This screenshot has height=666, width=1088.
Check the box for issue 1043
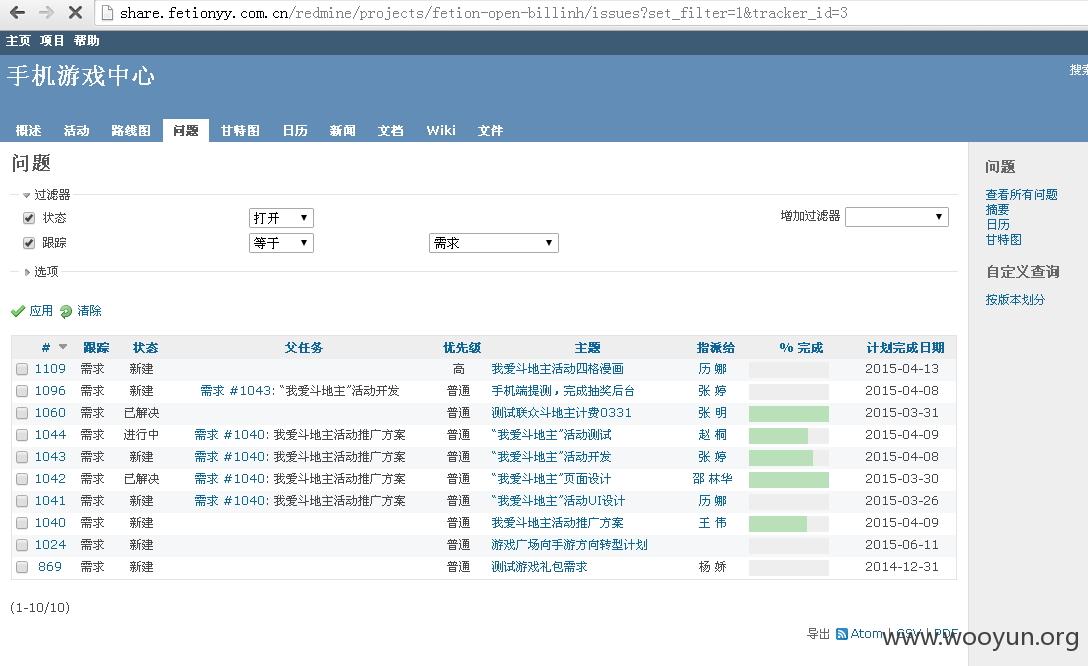(22, 457)
